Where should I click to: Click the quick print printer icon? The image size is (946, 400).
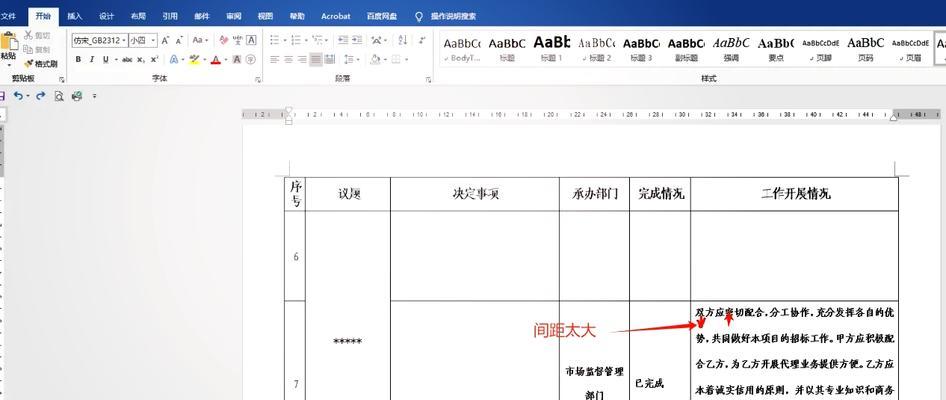77,96
